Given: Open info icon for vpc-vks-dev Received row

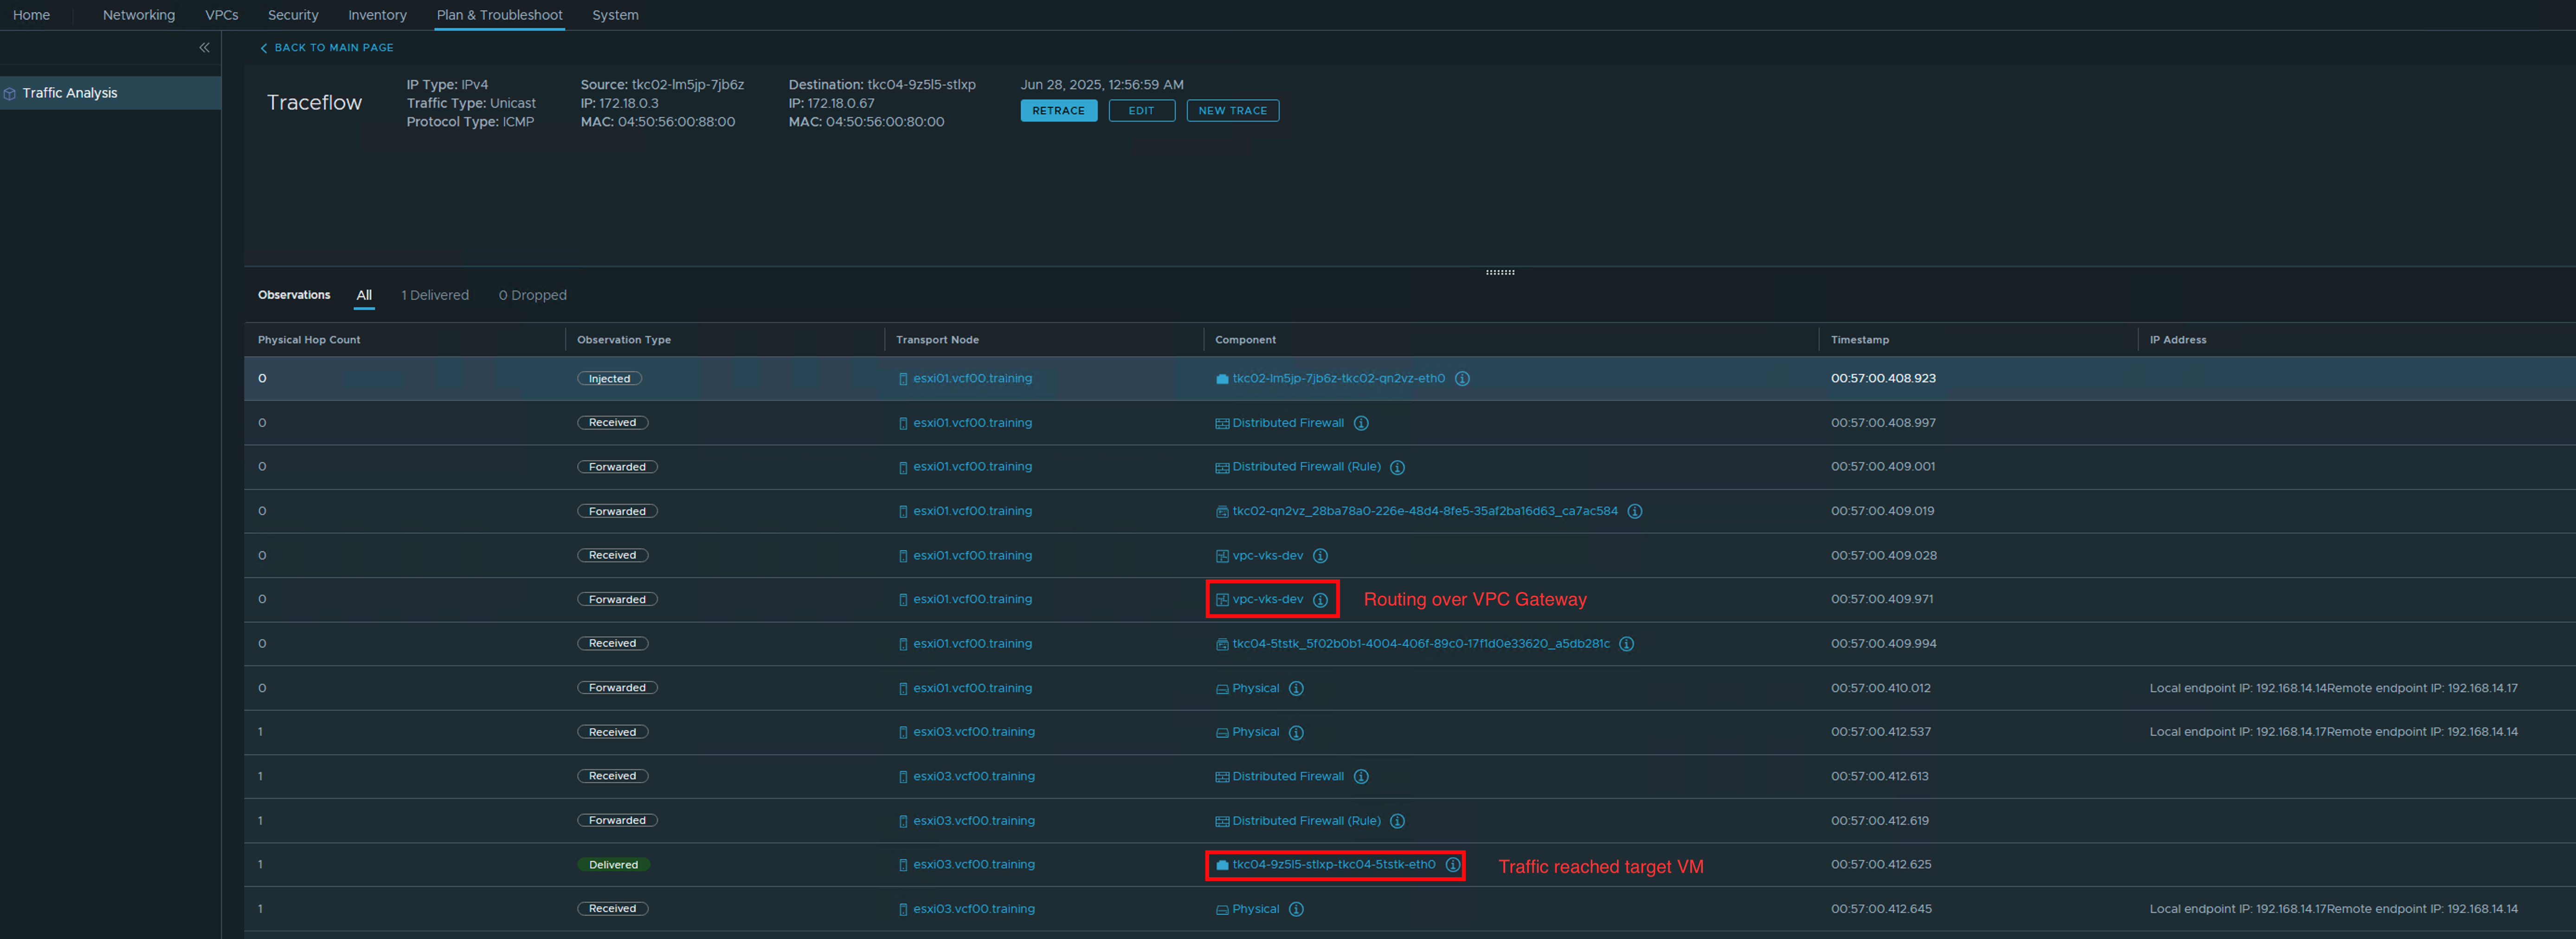Looking at the screenshot, I should coord(1320,556).
